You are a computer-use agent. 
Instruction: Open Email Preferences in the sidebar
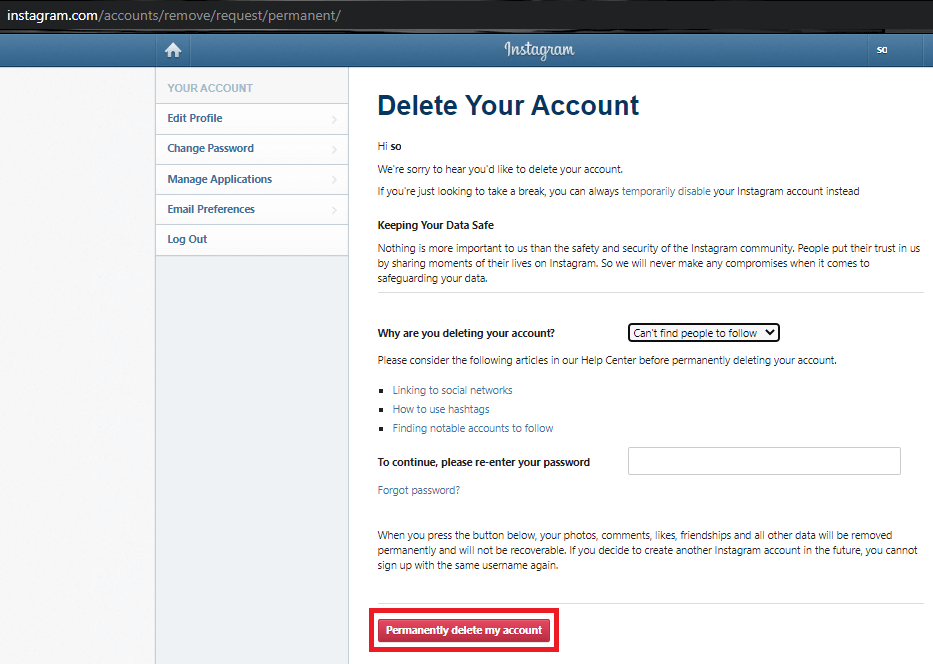211,209
